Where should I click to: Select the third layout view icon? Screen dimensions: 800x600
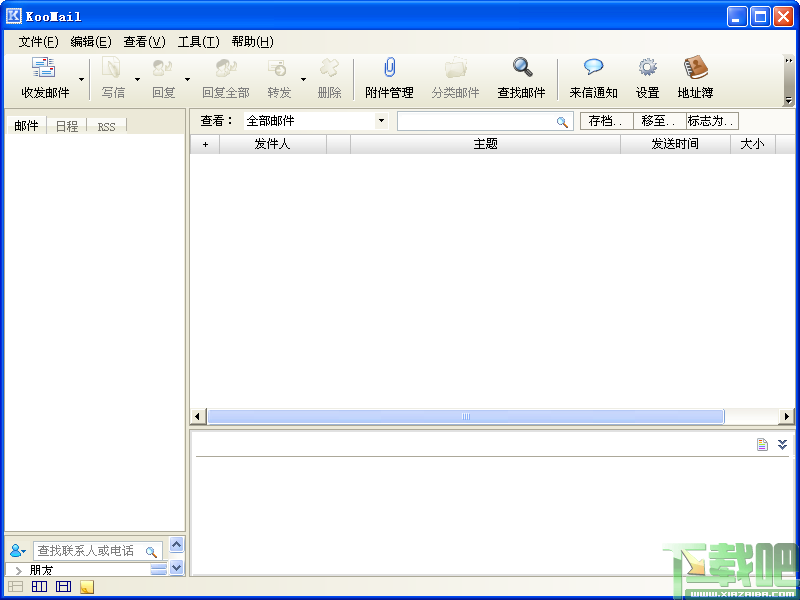63,587
